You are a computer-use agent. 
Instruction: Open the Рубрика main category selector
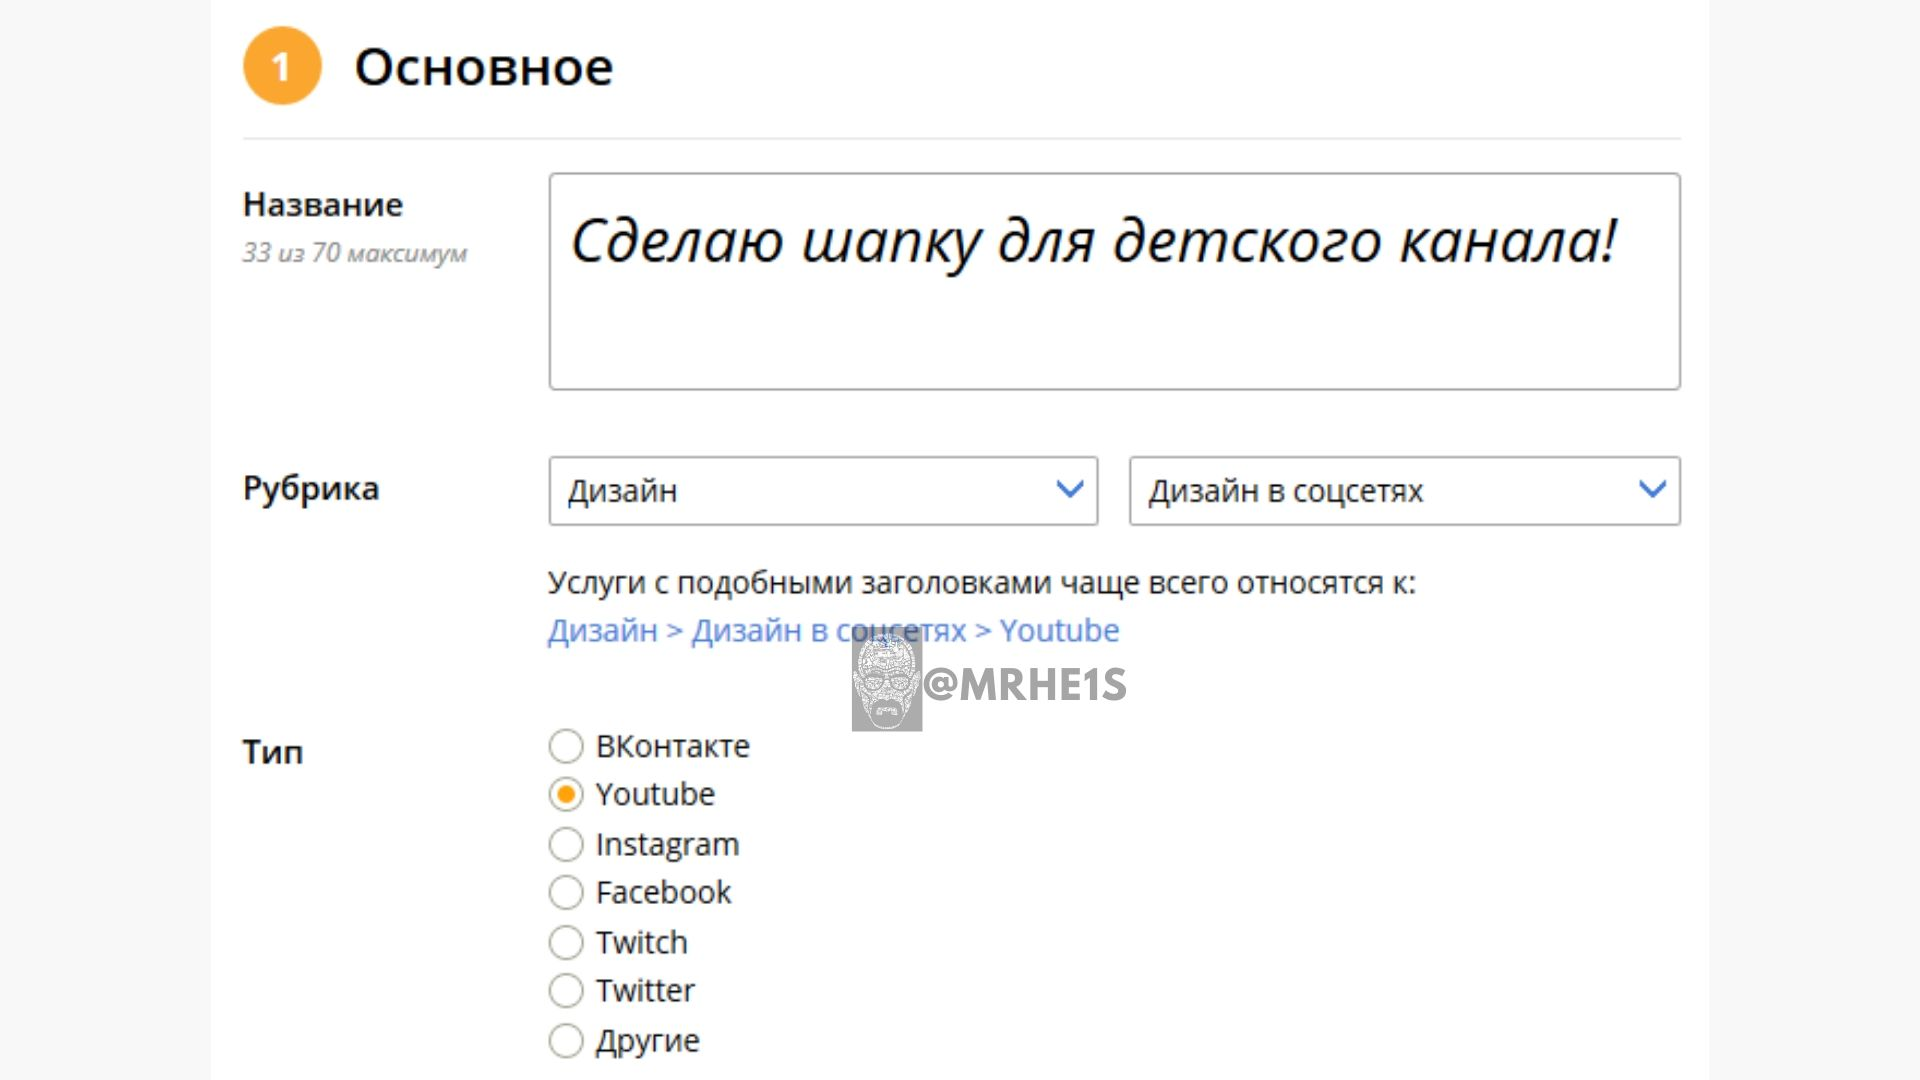(822, 491)
